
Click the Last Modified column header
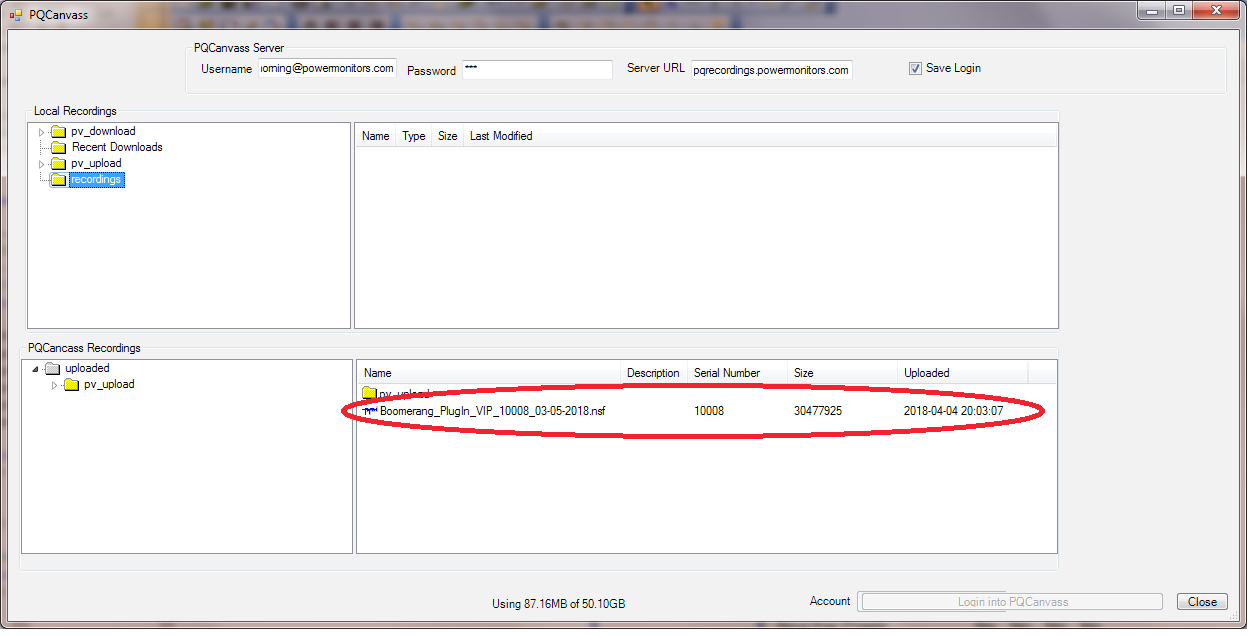pos(501,136)
